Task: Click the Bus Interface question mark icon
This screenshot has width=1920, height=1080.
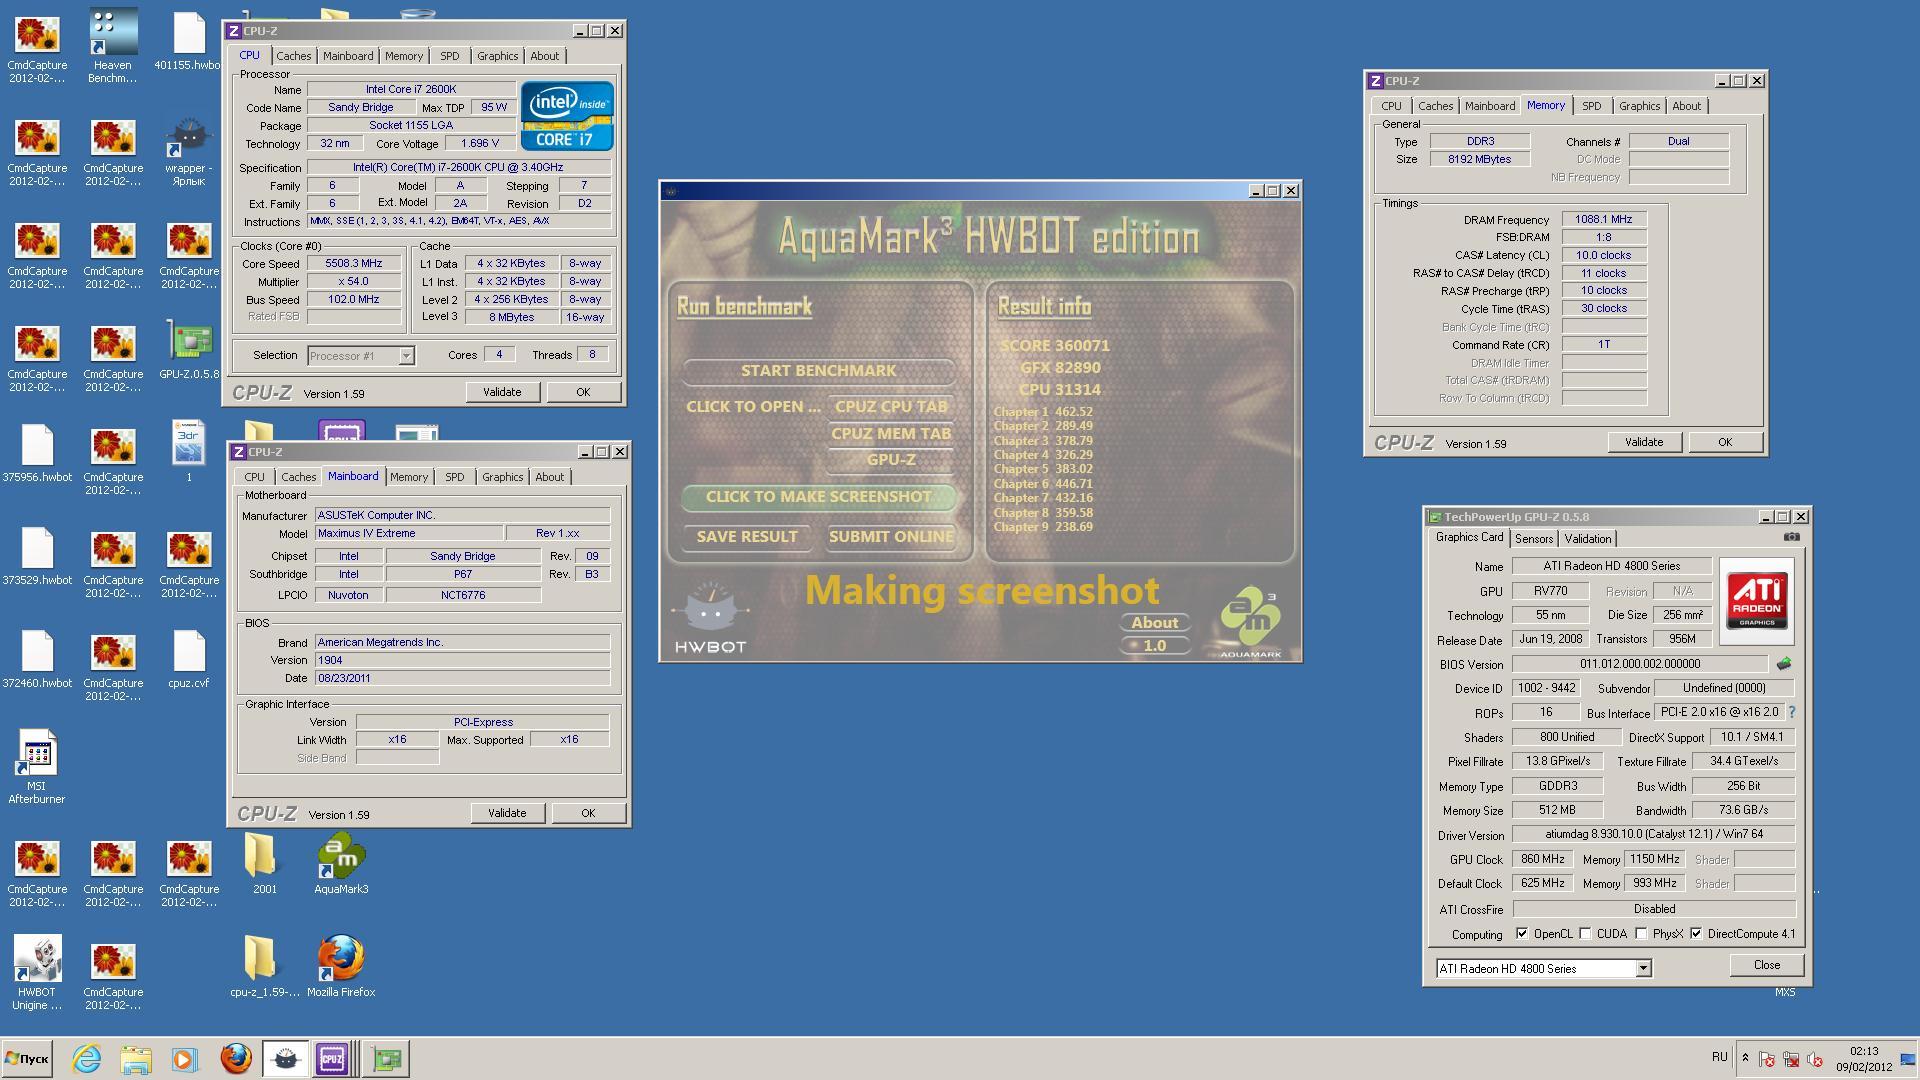Action: tap(1791, 712)
